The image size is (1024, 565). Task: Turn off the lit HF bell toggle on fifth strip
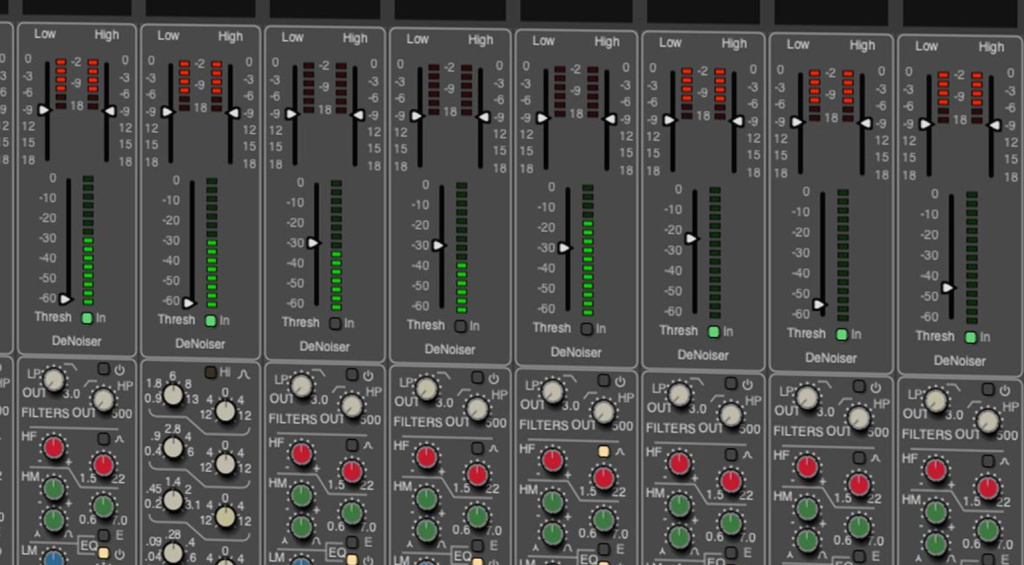[x=604, y=451]
